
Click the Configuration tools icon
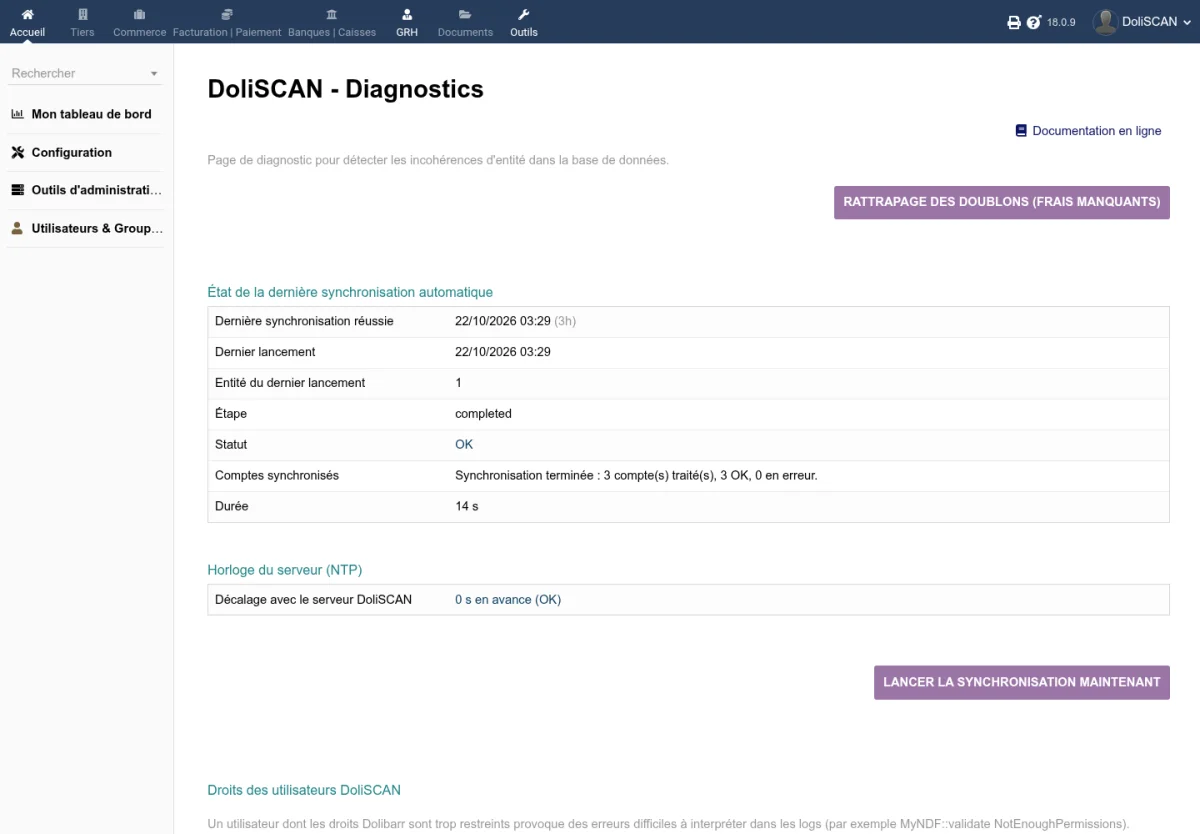18,153
